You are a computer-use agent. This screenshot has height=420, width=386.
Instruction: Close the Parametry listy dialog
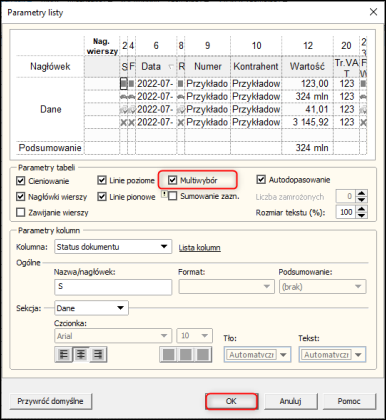point(373,12)
